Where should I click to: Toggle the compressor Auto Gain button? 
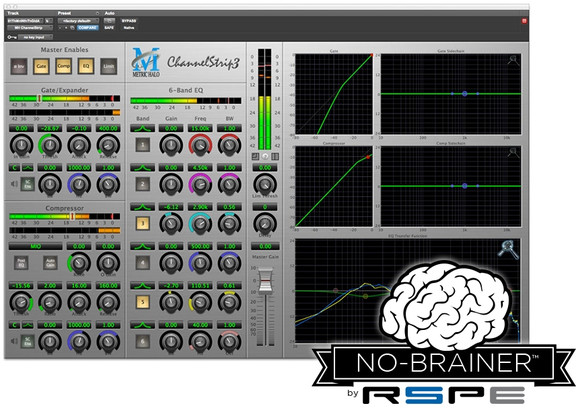click(x=50, y=263)
